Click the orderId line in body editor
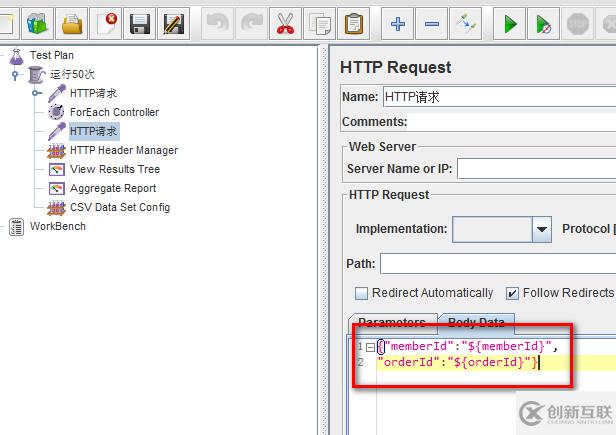This screenshot has height=435, width=616. pos(457,362)
